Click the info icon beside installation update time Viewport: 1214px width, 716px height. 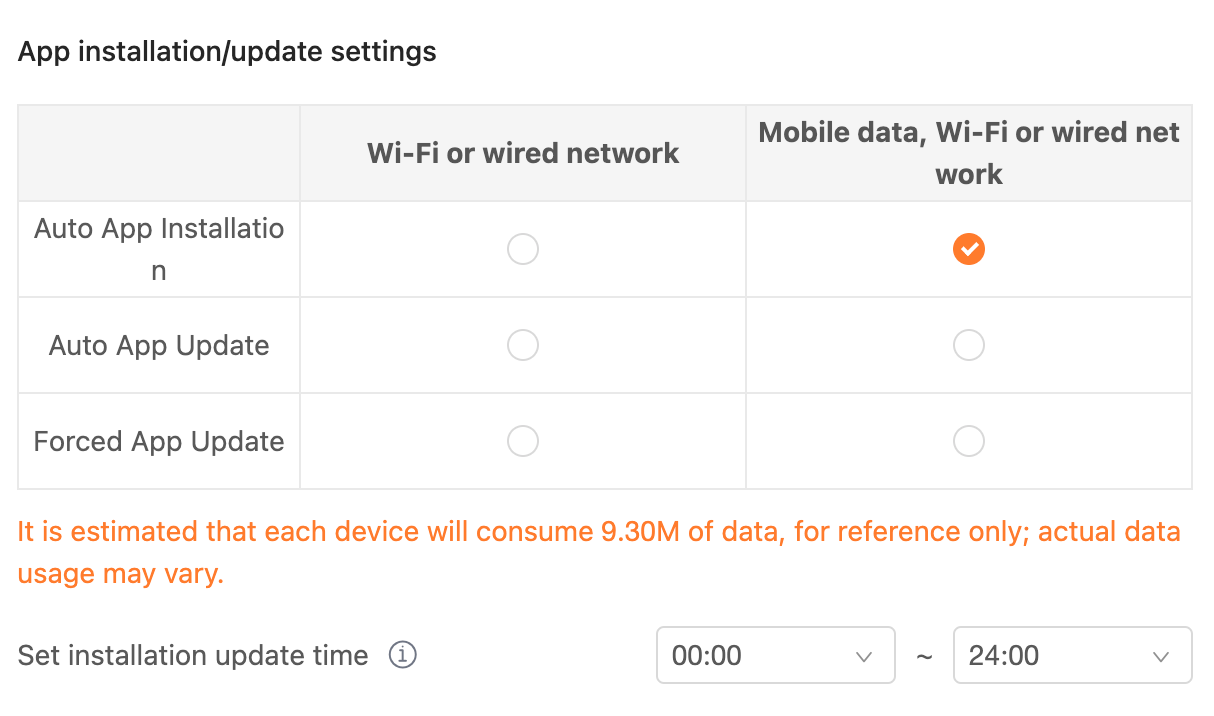click(x=402, y=655)
